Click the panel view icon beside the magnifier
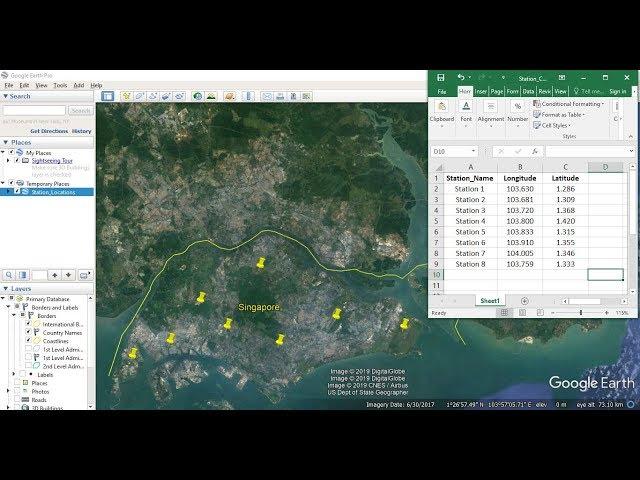 point(23,275)
